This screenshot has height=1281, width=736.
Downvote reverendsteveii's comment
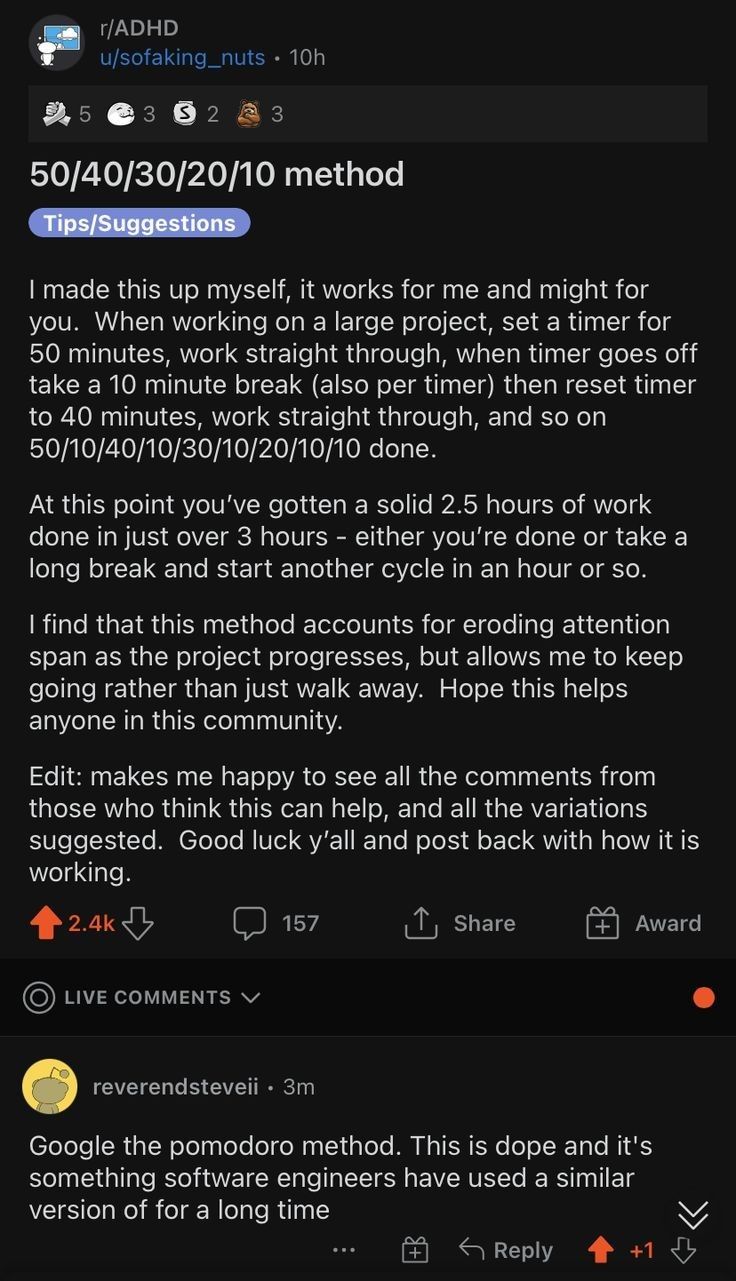[x=683, y=1249]
